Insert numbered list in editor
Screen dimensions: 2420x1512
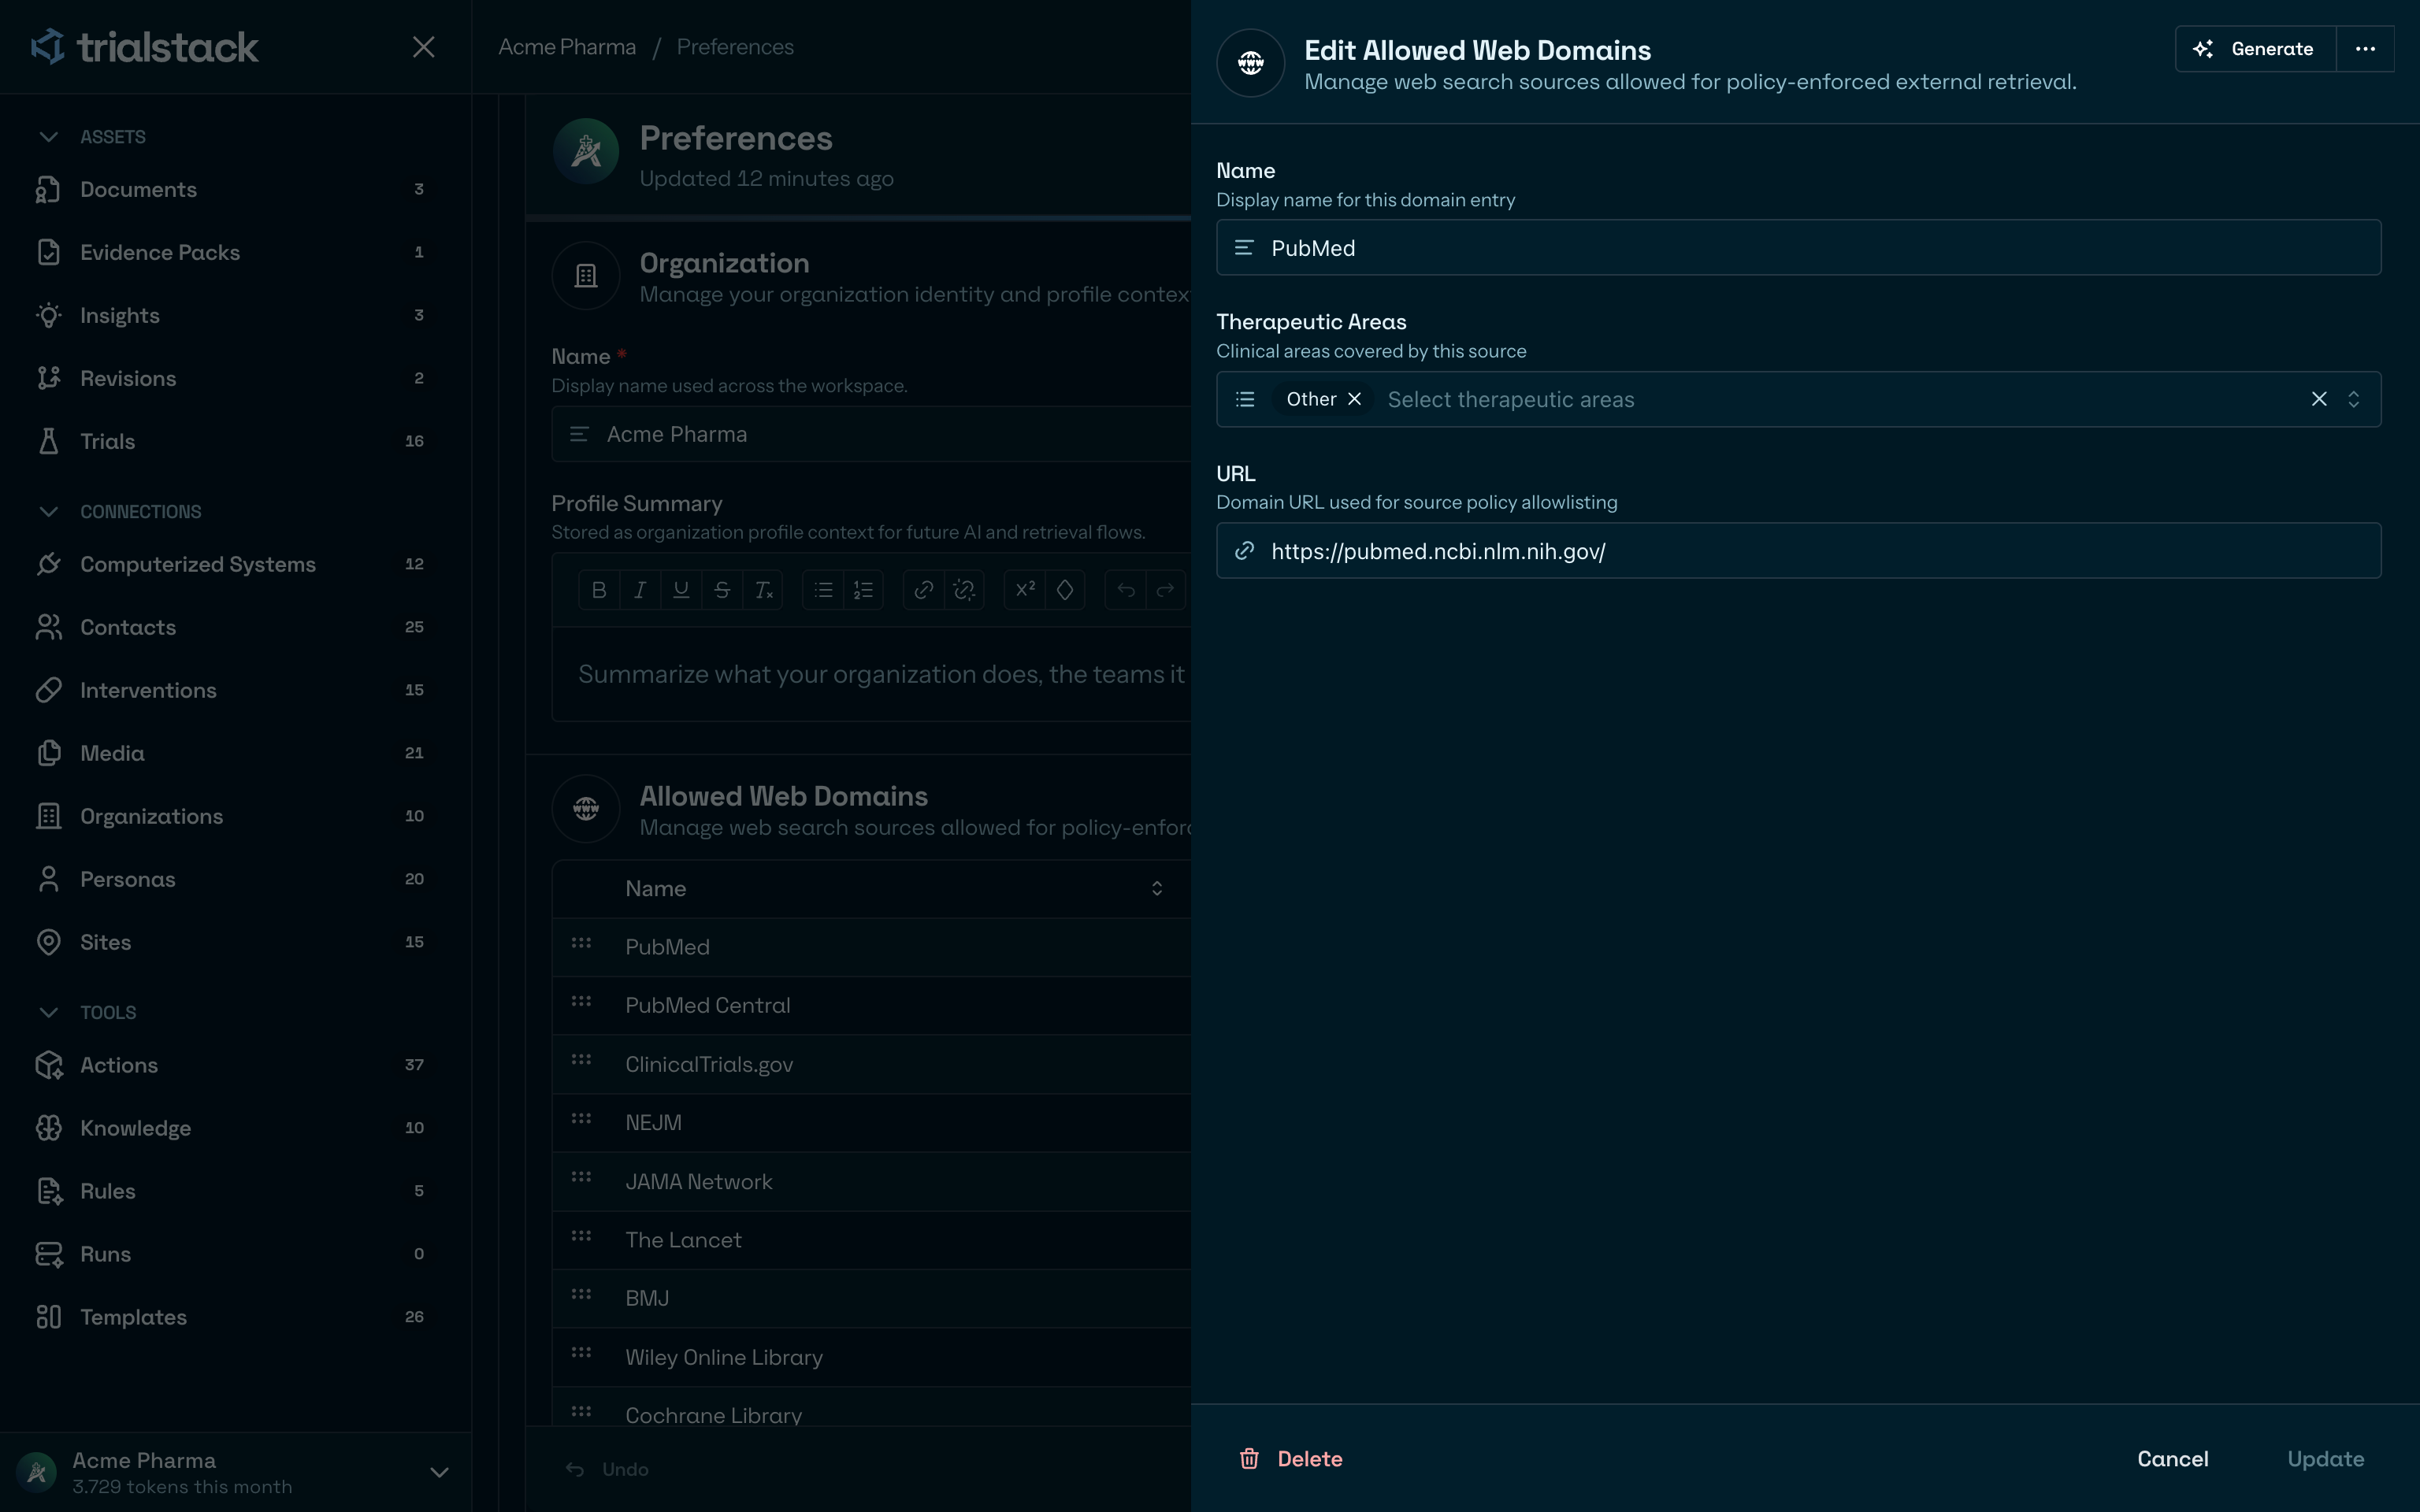point(863,590)
